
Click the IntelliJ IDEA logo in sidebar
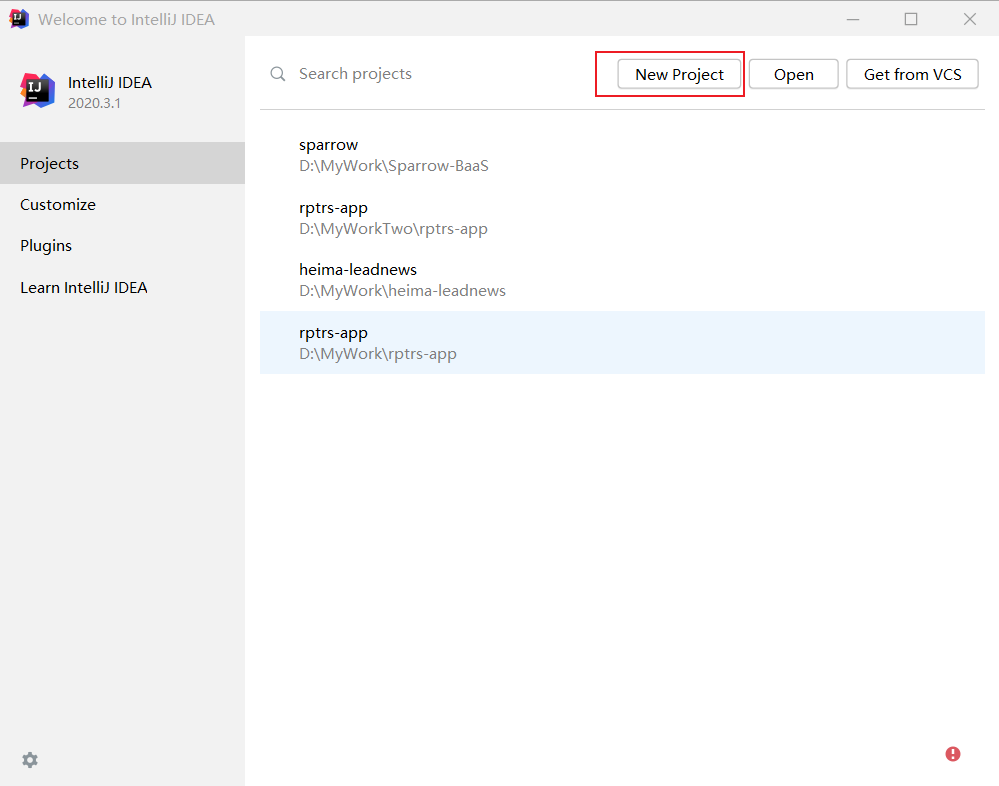click(x=38, y=90)
